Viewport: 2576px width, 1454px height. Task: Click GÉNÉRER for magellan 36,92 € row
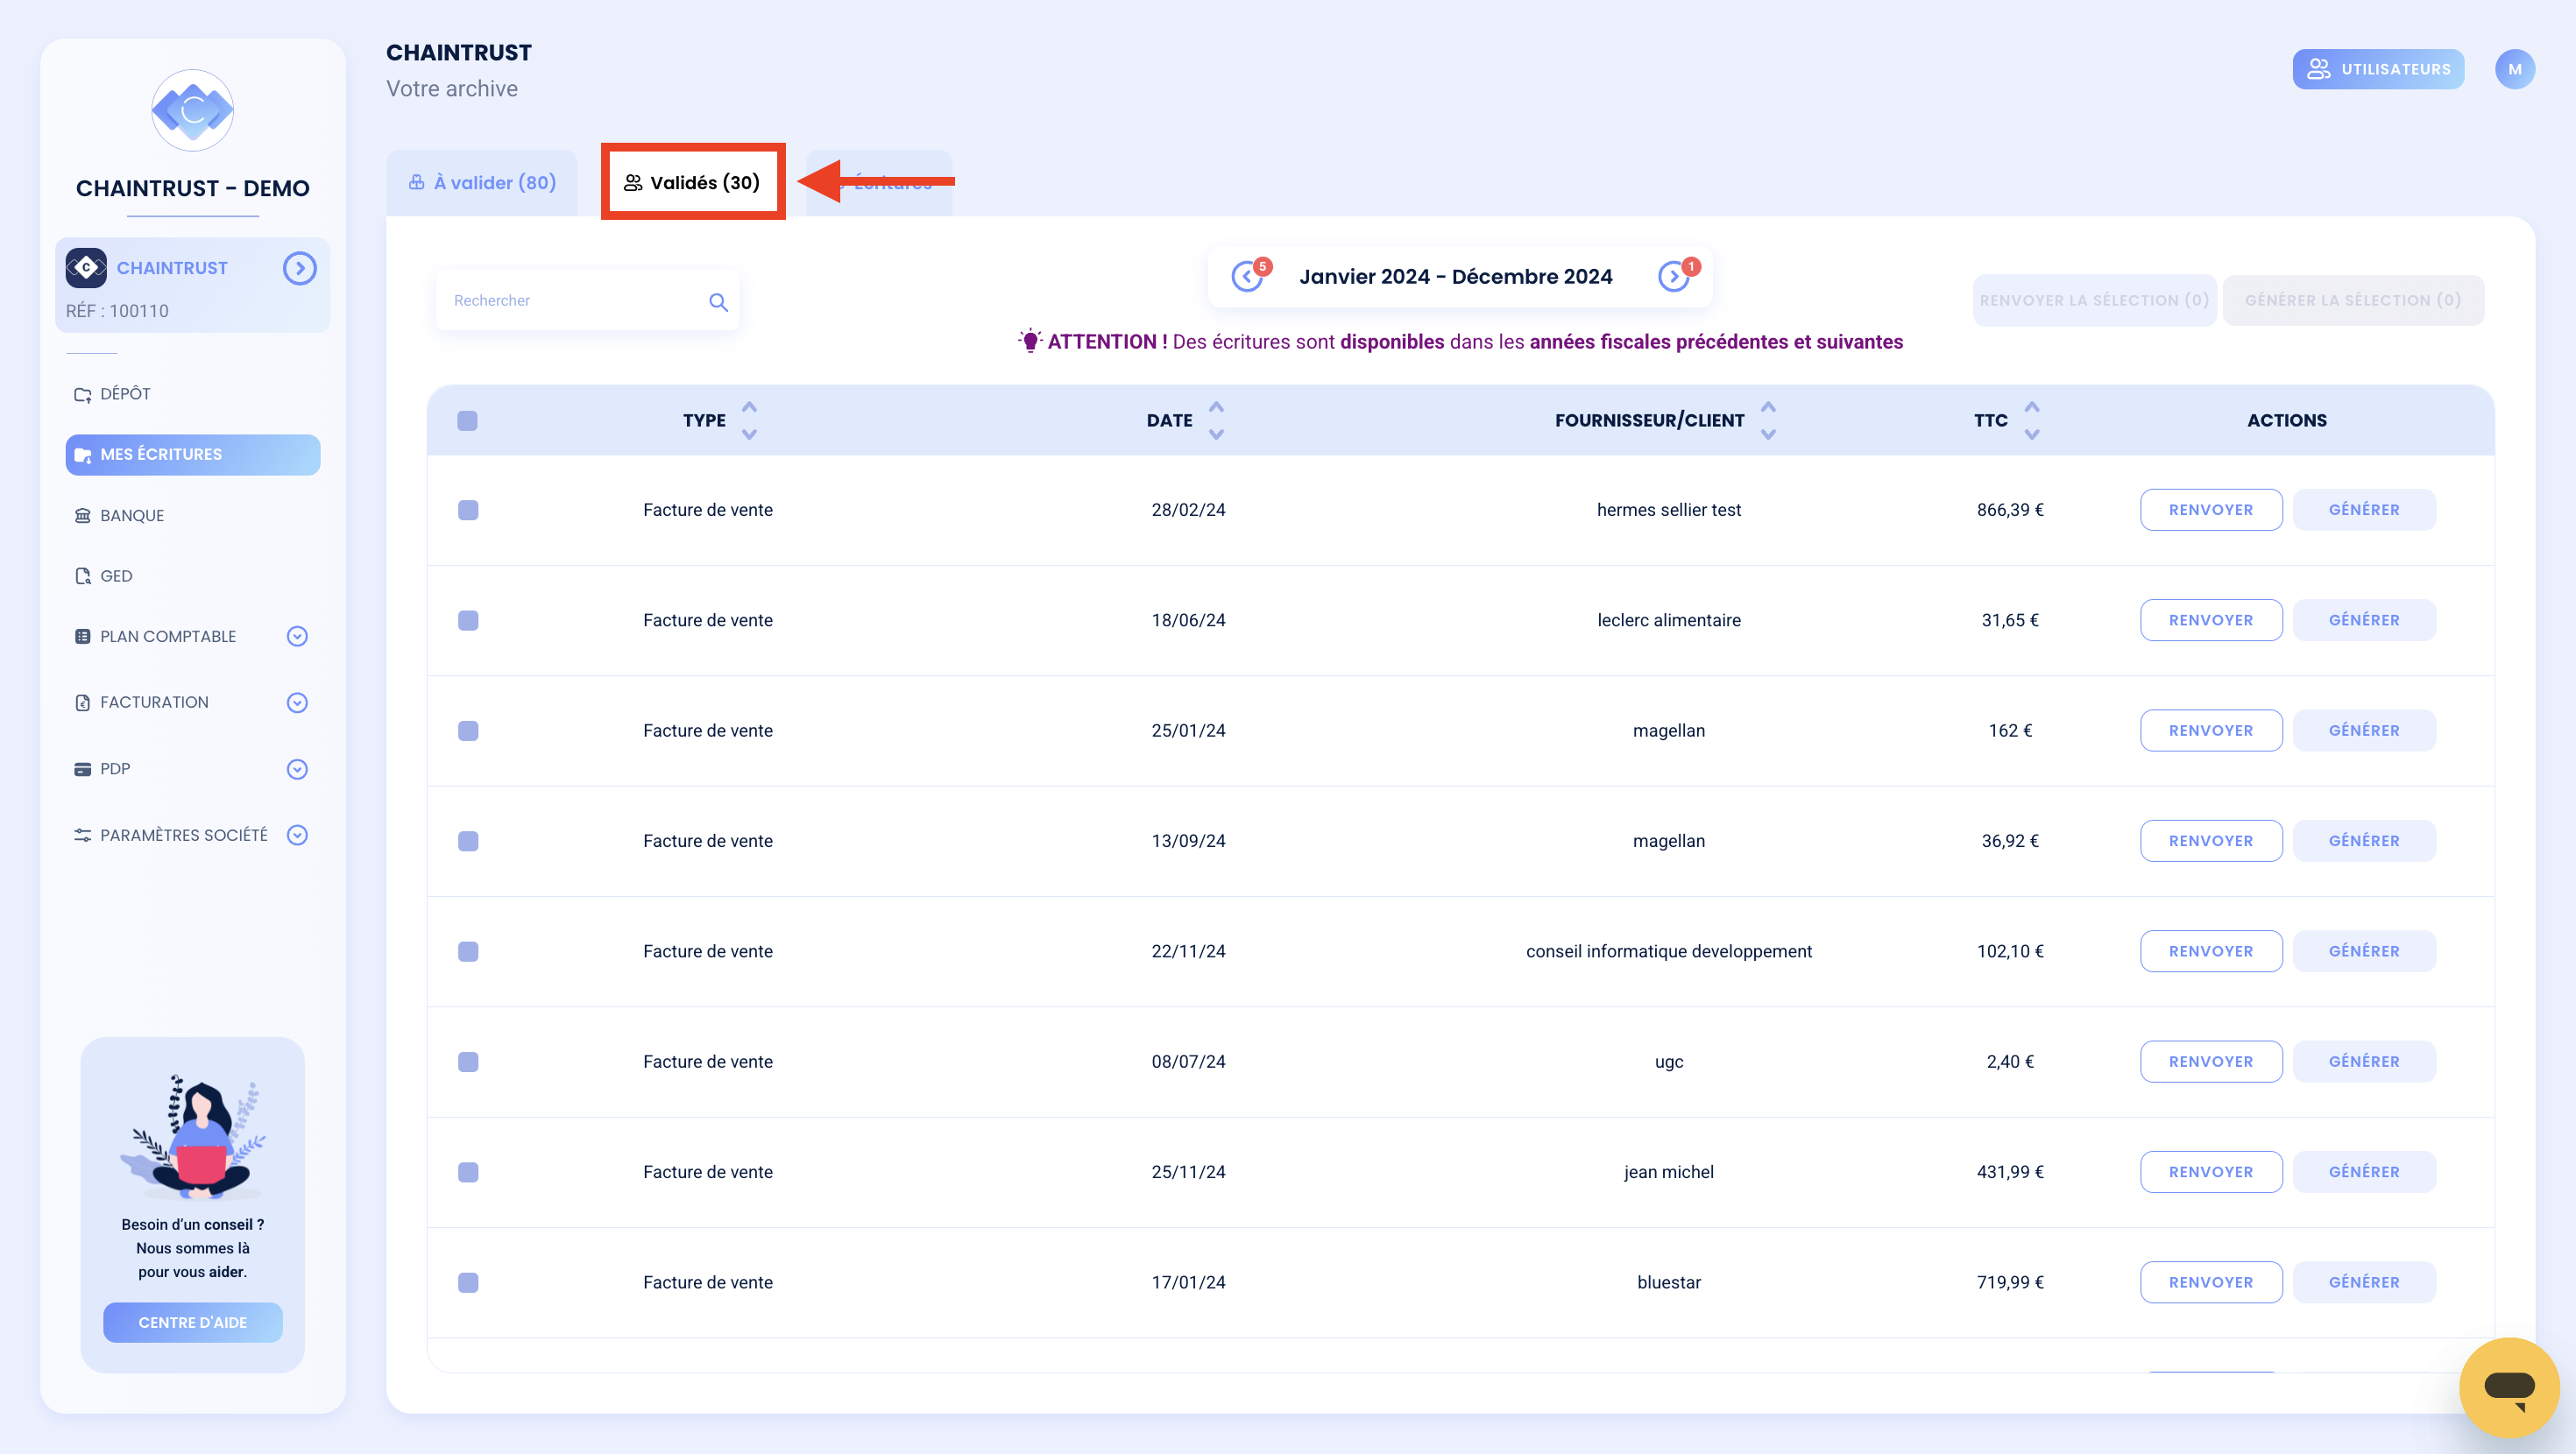point(2364,841)
